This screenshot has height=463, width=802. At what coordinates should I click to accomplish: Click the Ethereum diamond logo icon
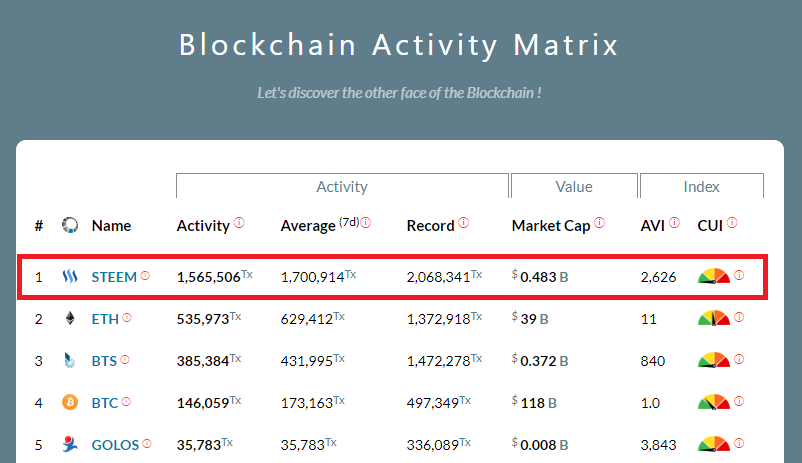pyautogui.click(x=70, y=319)
